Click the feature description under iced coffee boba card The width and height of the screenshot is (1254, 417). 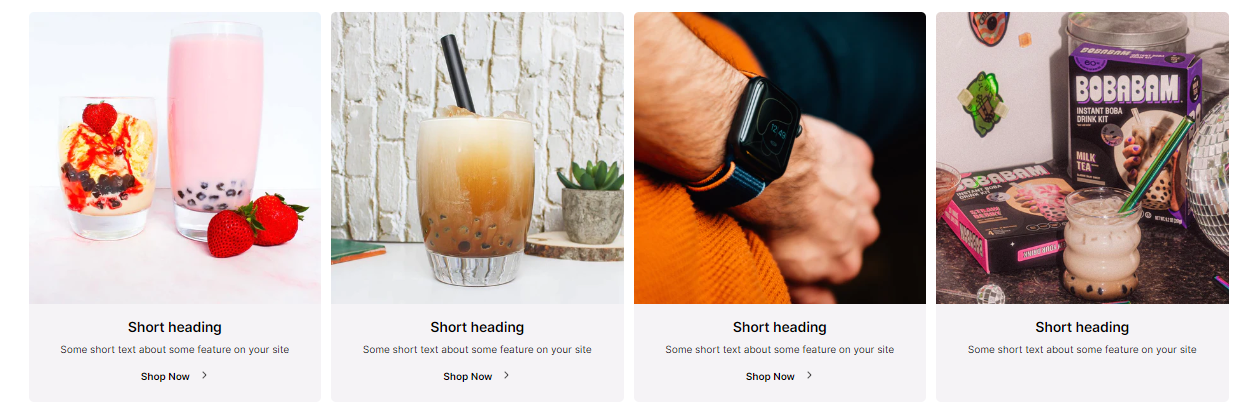pos(477,350)
